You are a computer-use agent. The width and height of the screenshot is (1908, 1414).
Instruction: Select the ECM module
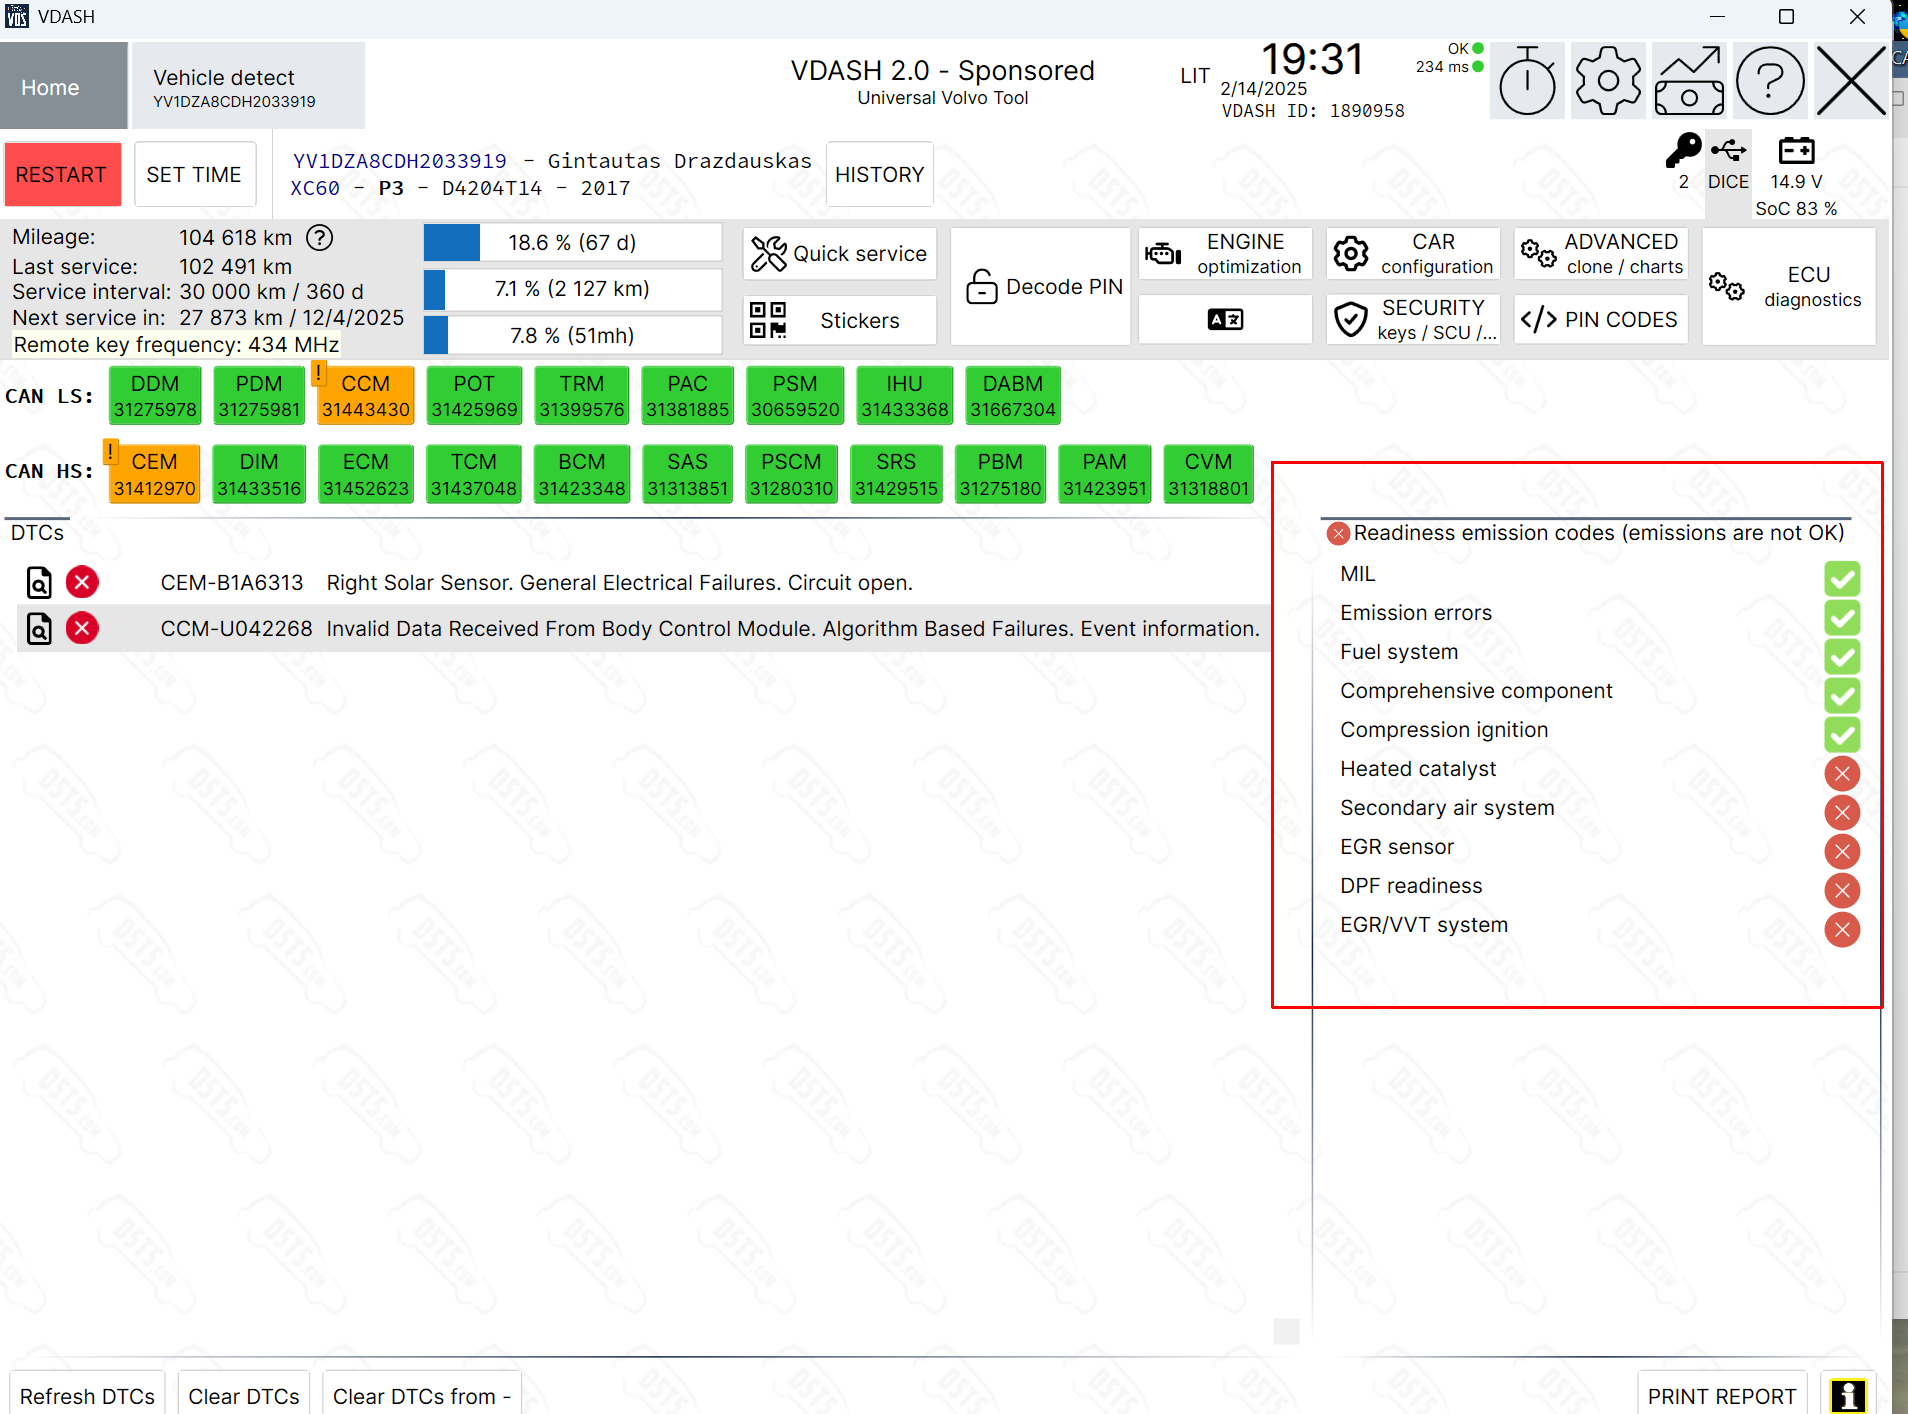pos(366,474)
